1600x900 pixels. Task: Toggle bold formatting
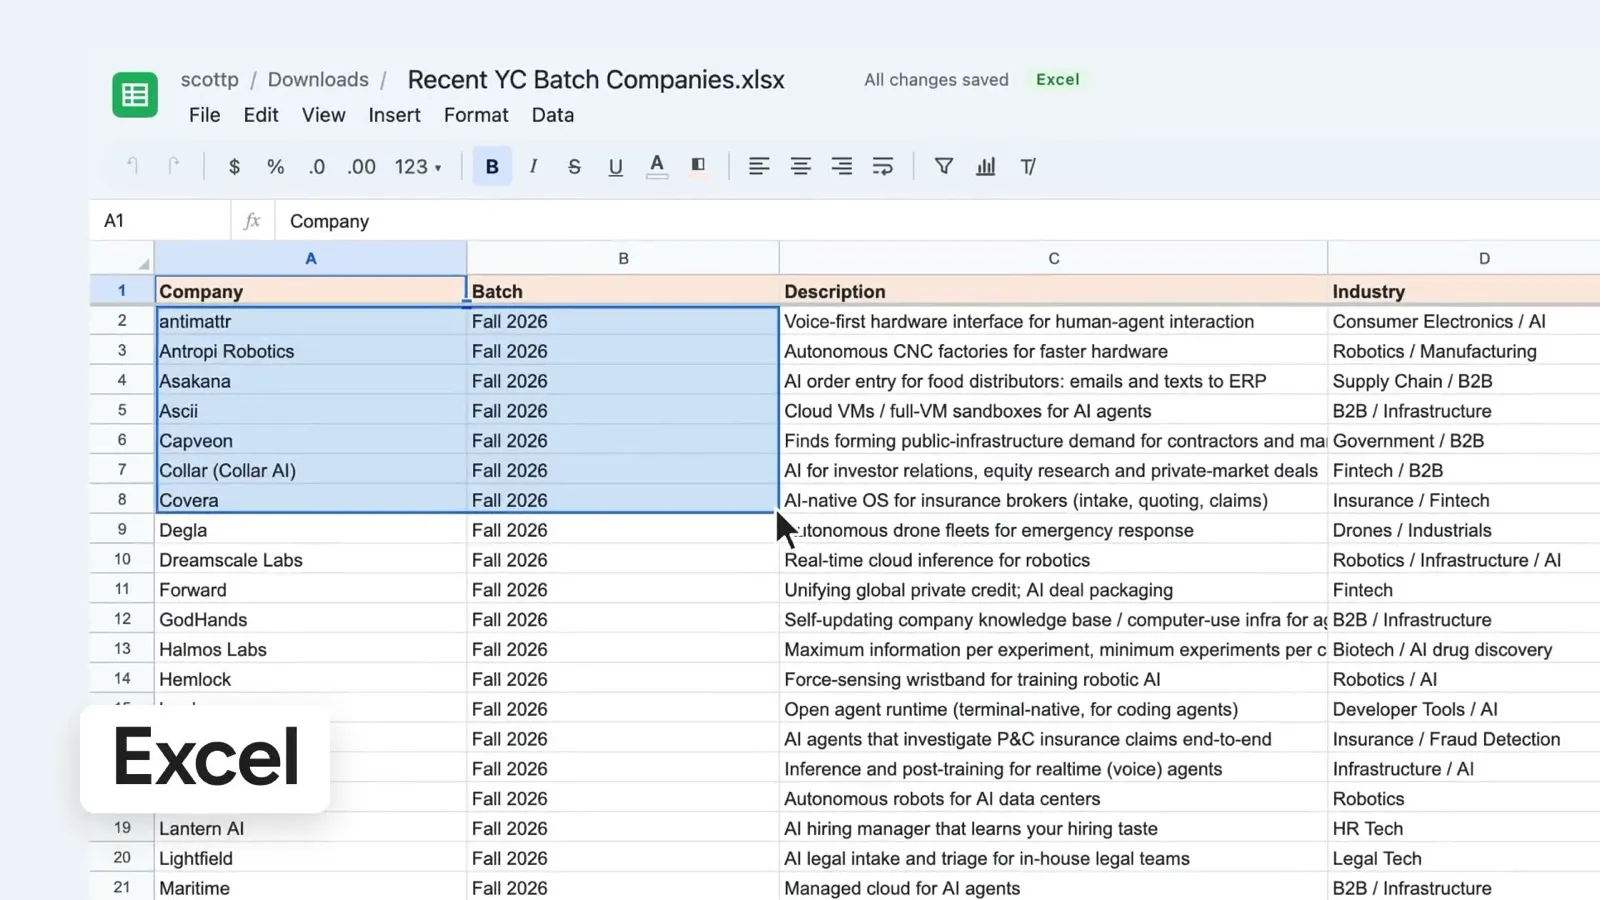point(492,167)
